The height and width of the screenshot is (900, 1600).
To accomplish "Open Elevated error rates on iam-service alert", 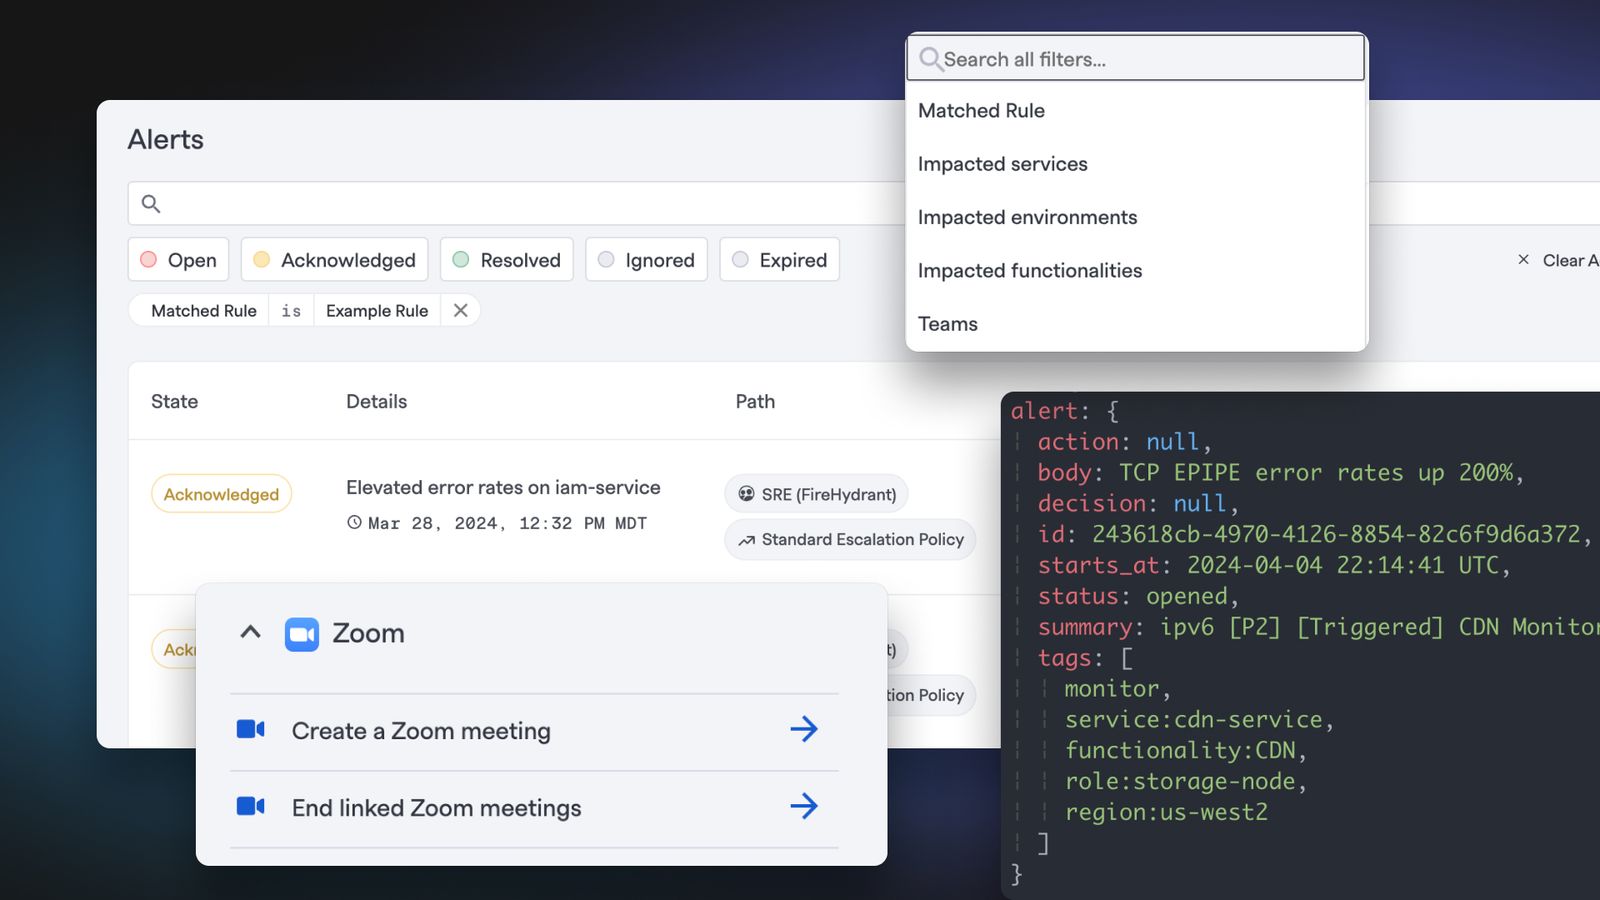I will coord(503,487).
